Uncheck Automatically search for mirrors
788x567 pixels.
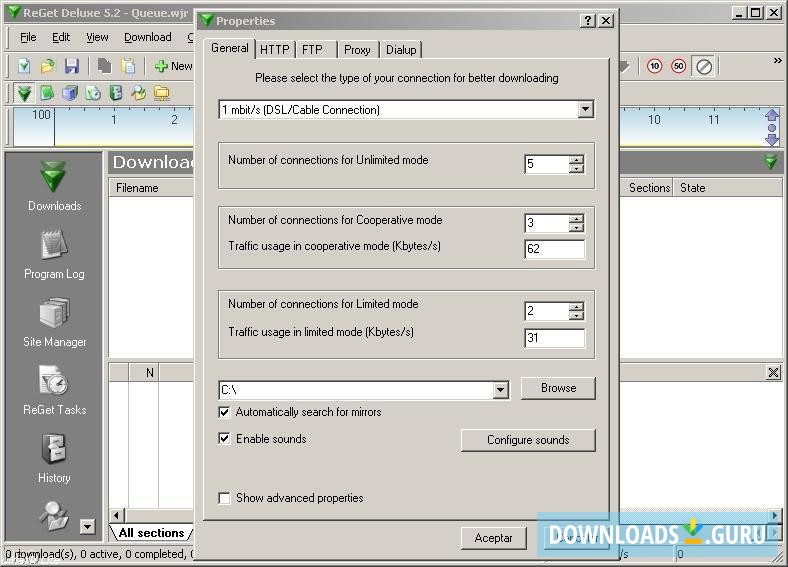224,412
